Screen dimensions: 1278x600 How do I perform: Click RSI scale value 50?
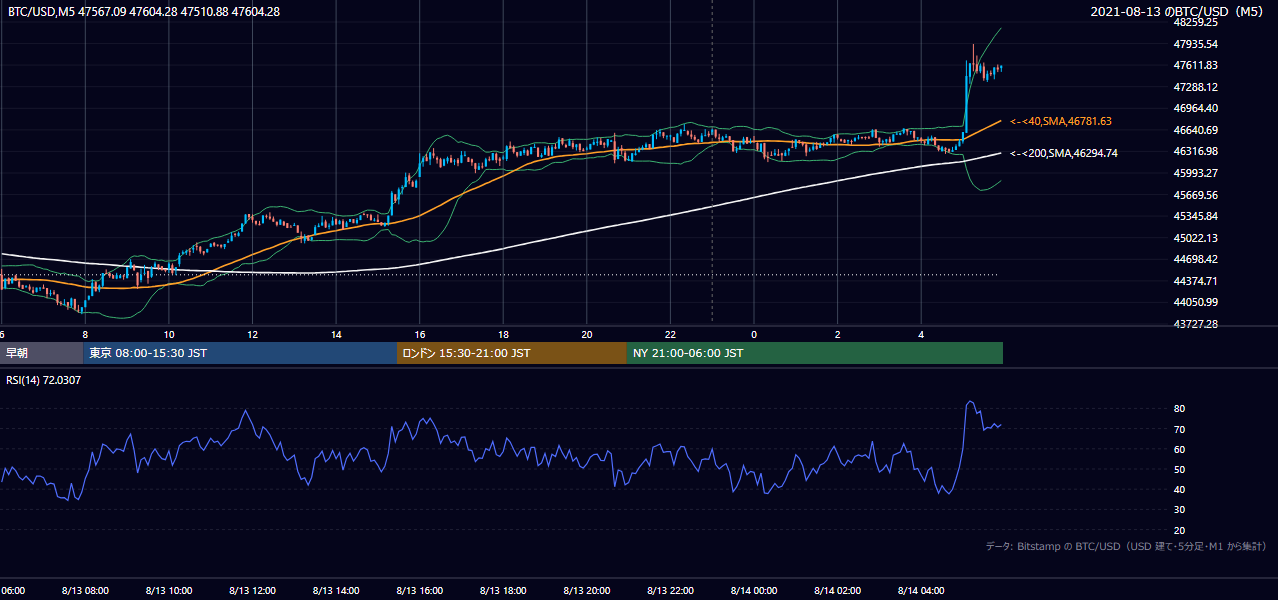(x=1180, y=470)
